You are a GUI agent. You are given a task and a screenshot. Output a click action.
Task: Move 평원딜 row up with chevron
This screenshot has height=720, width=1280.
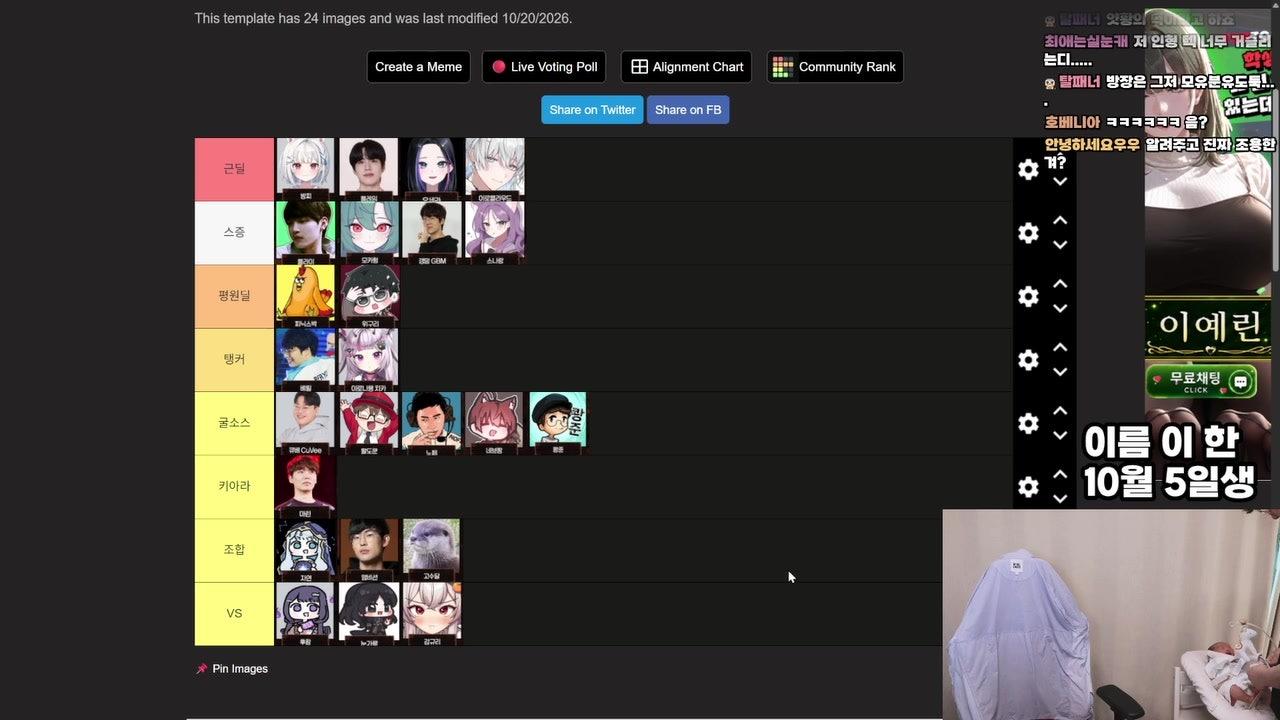tap(1060, 284)
